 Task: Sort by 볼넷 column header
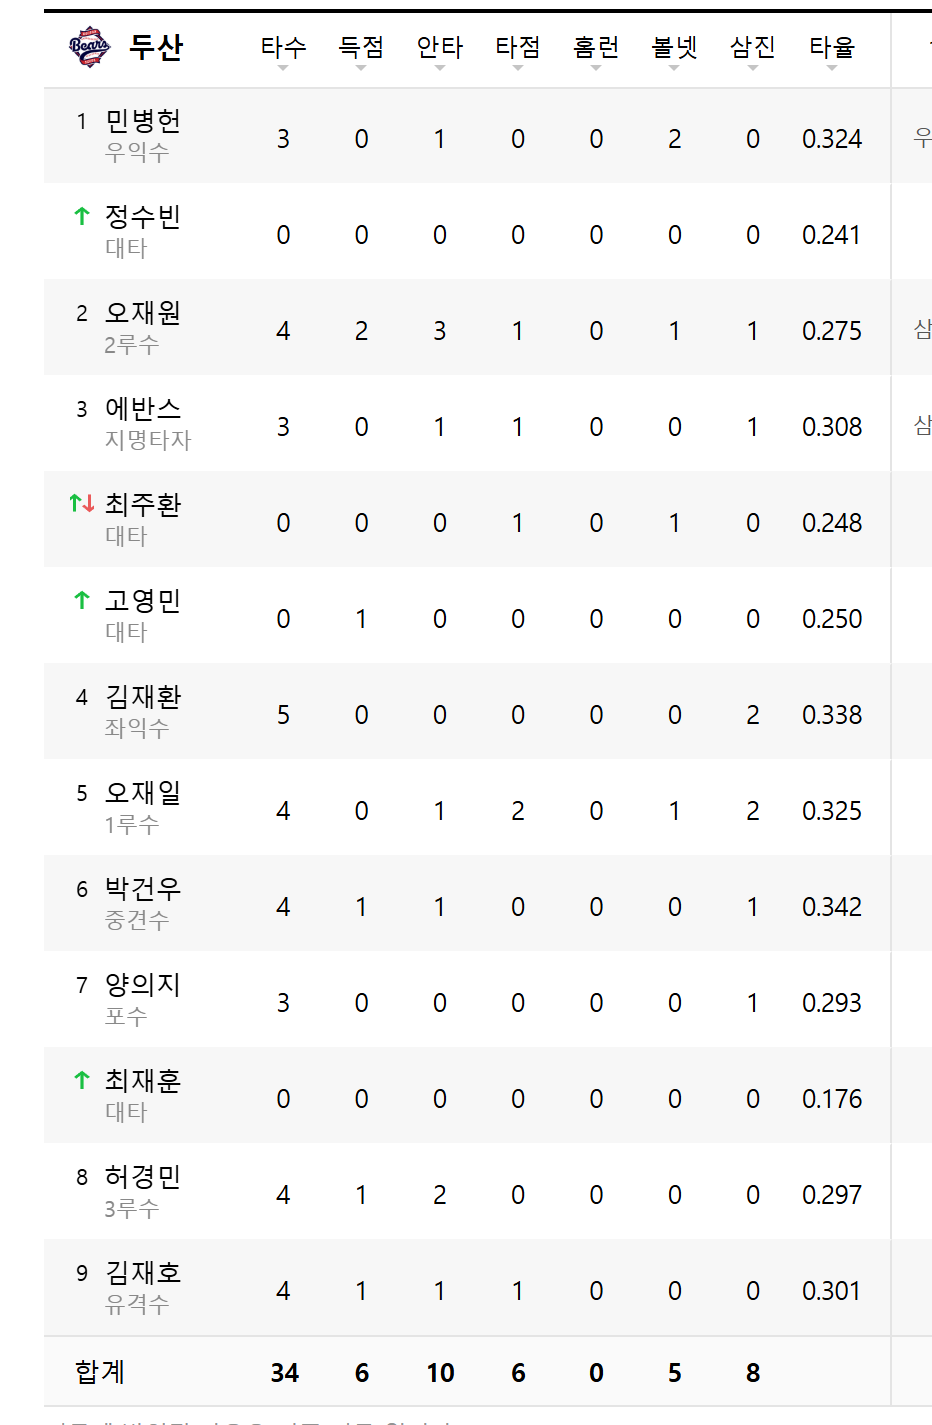(675, 47)
